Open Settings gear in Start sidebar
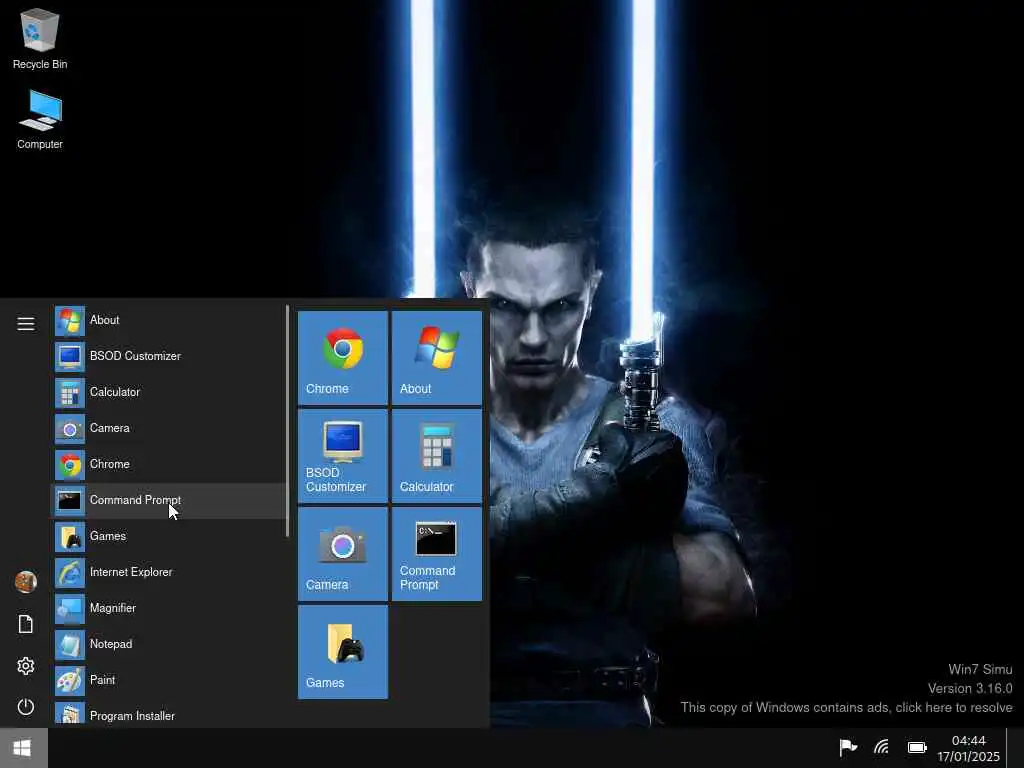The width and height of the screenshot is (1024, 768). point(25,666)
